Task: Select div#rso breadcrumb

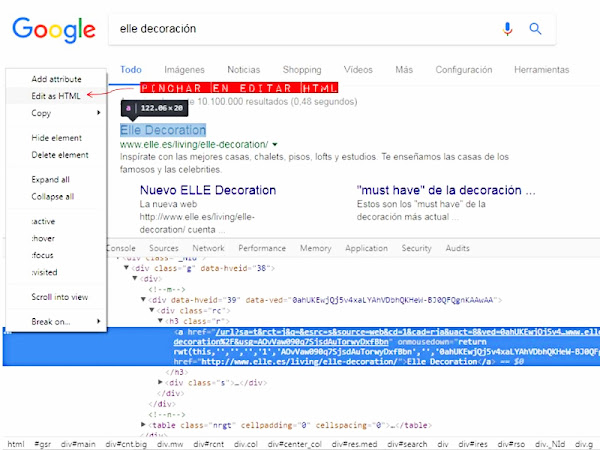Action: pos(511,444)
